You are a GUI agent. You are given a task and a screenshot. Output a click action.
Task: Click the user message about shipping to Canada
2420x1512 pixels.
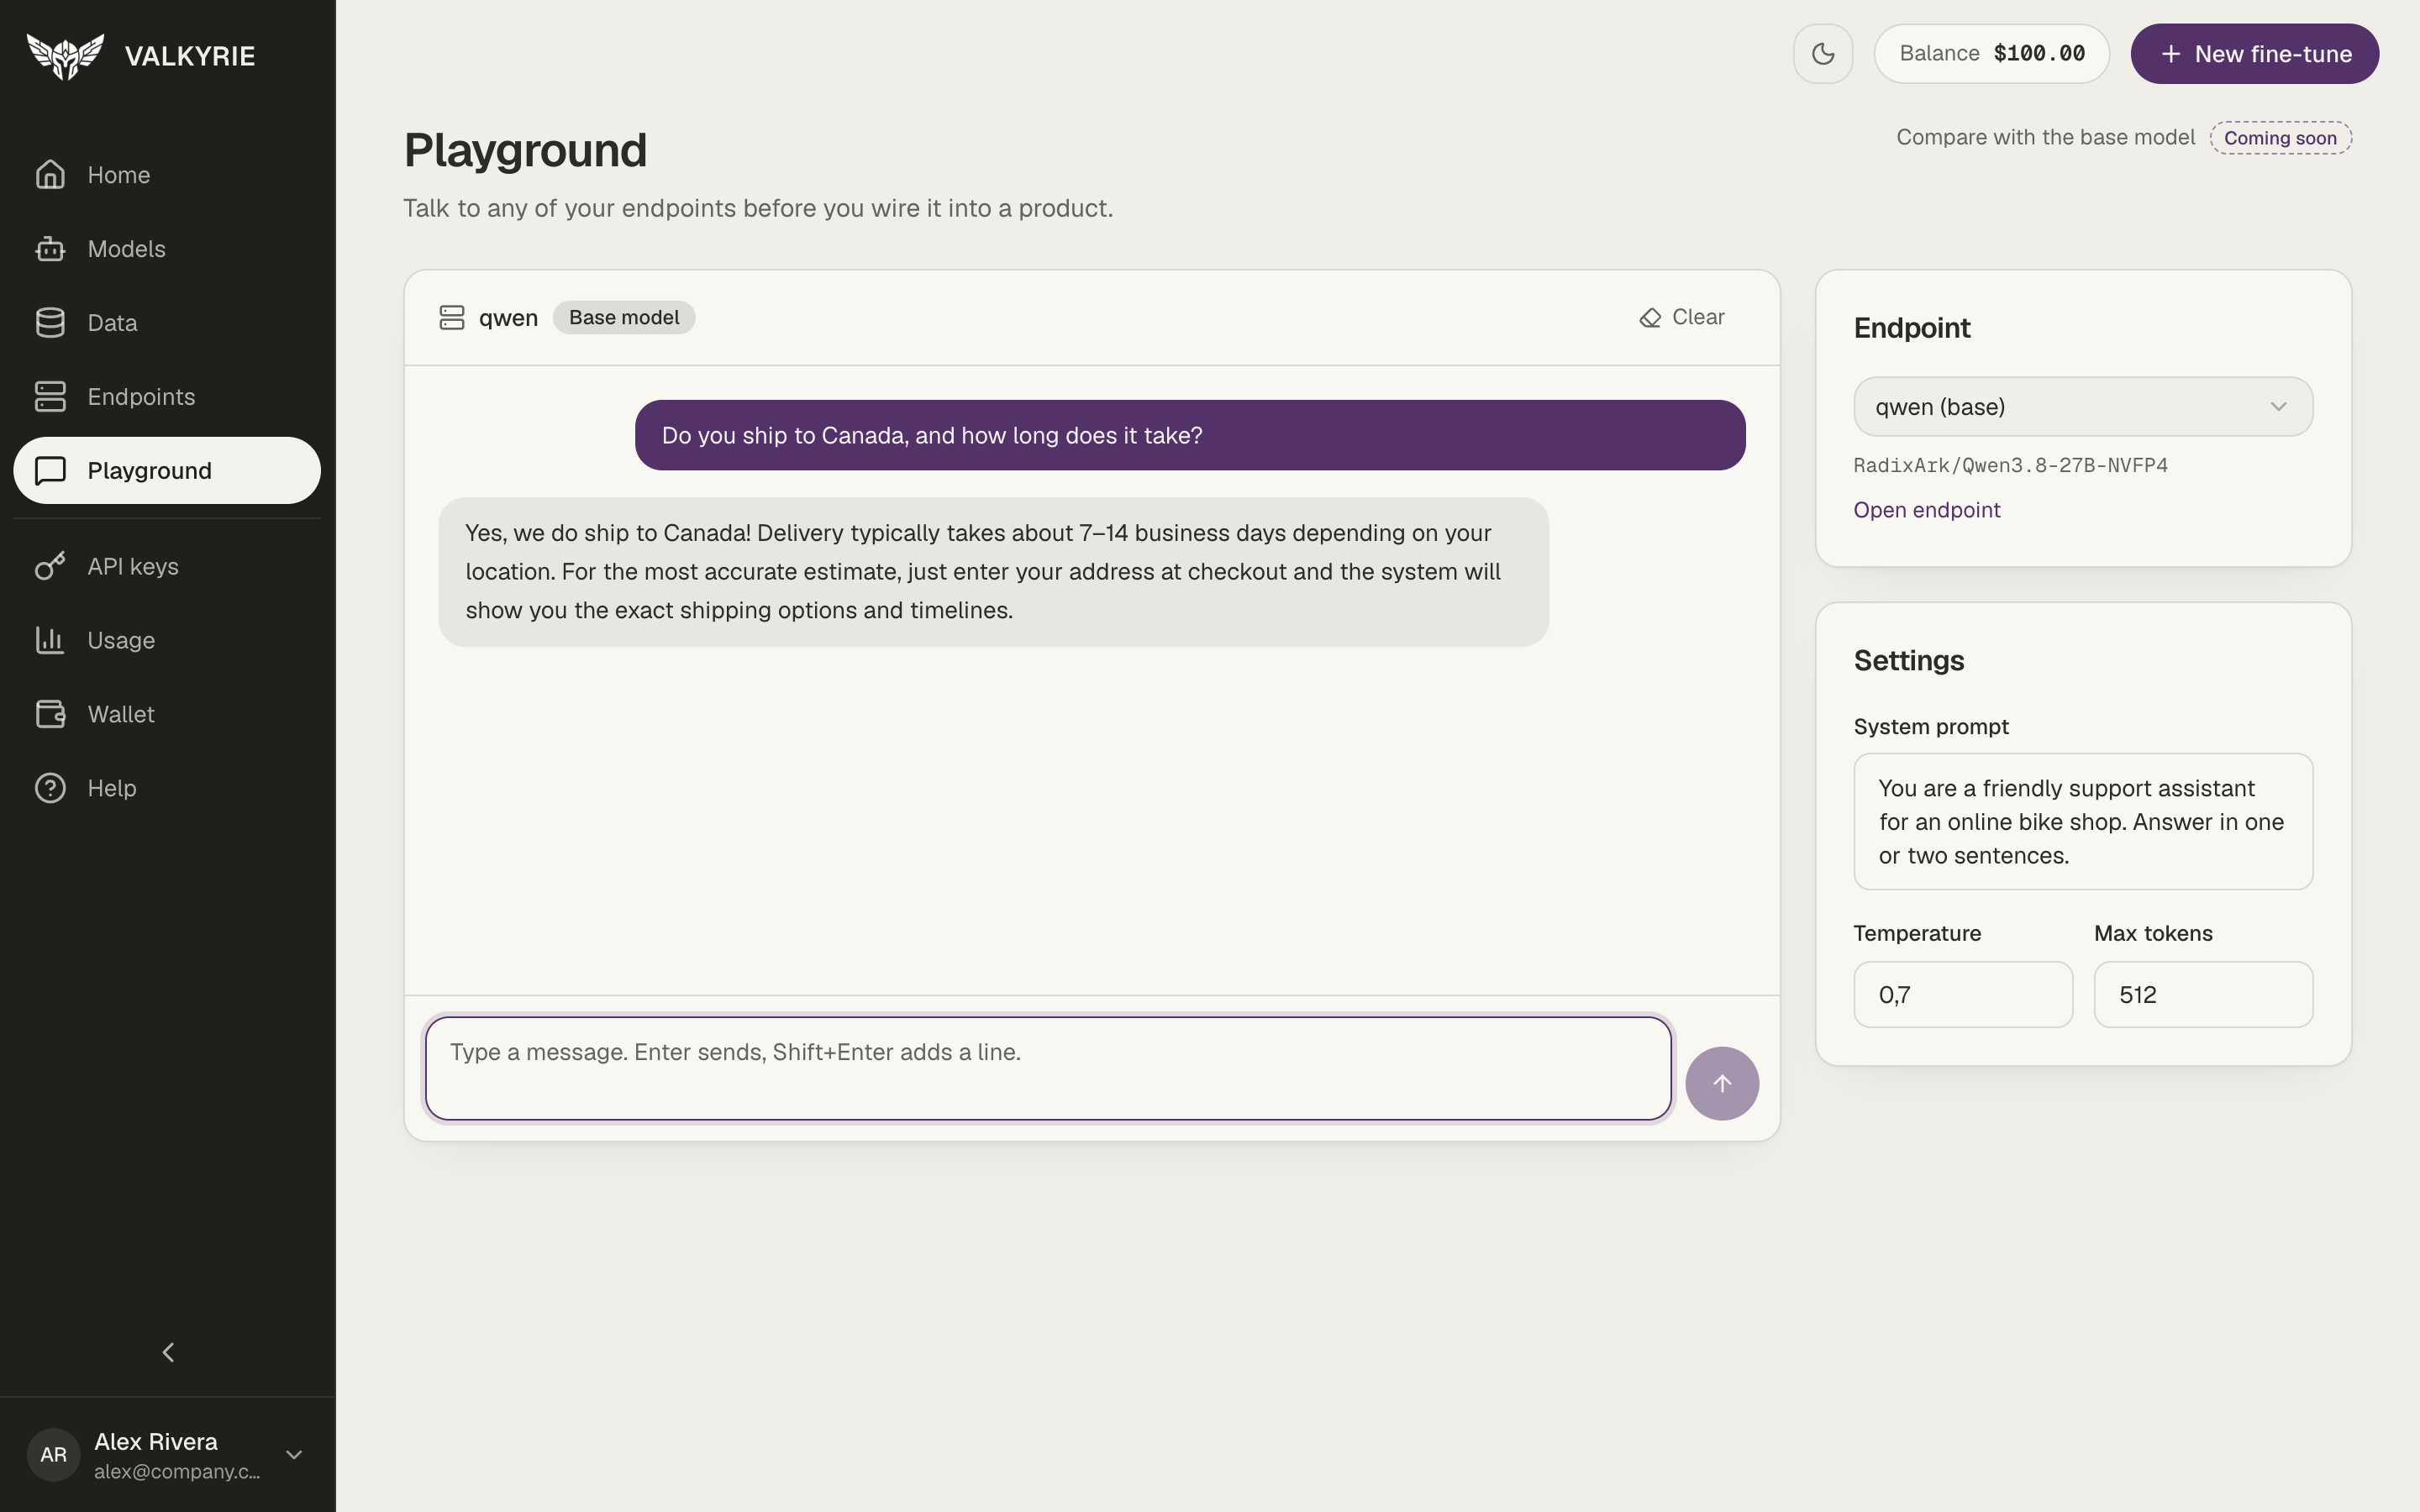(1190, 435)
